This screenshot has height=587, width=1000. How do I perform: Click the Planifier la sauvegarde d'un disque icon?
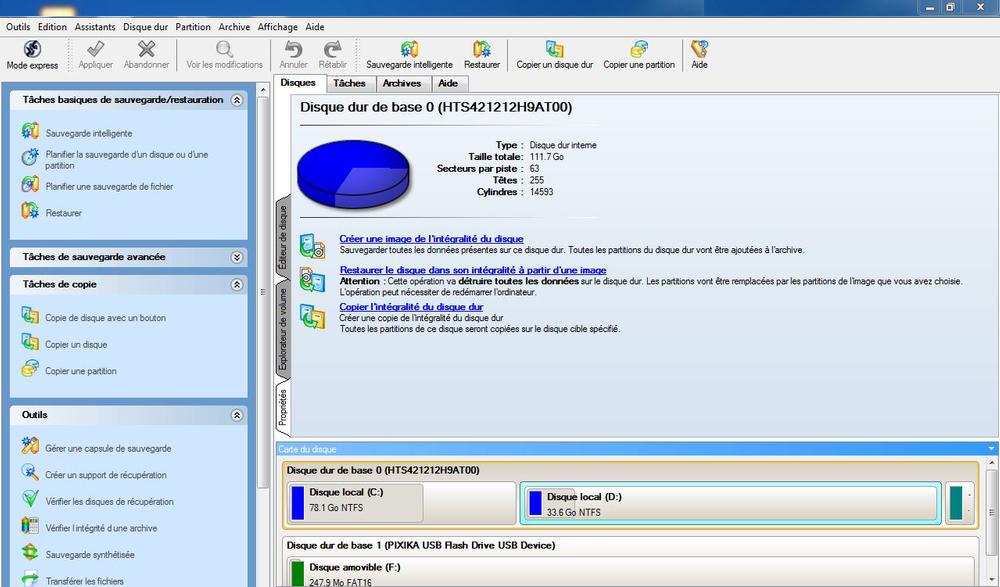[30, 158]
